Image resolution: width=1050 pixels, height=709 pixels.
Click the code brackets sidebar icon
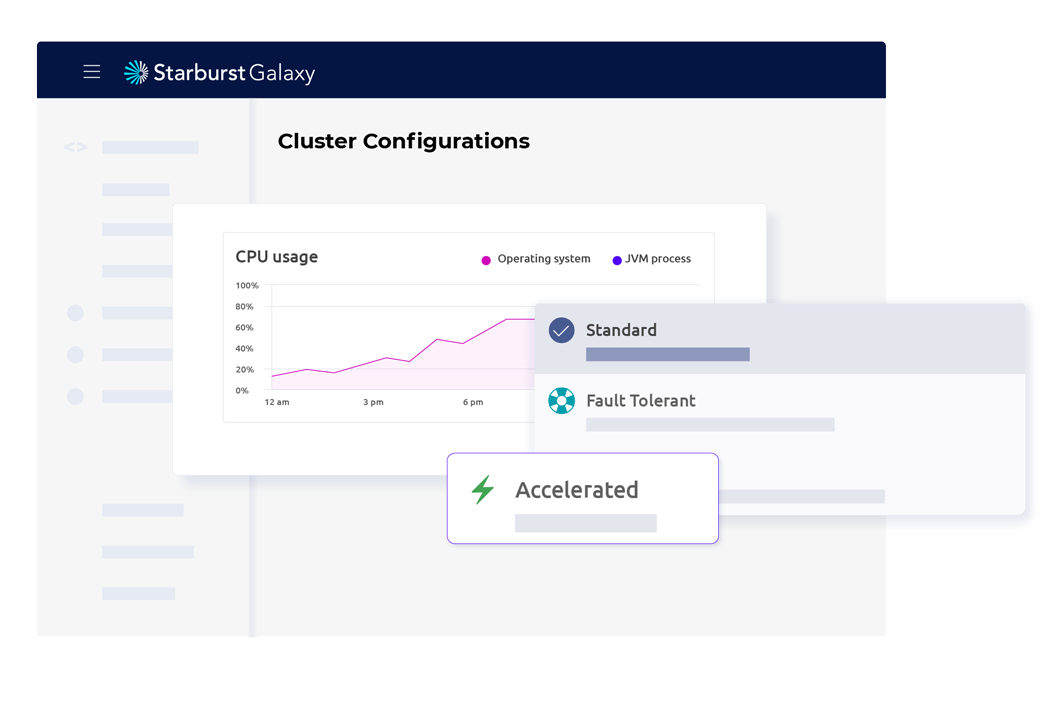point(76,147)
